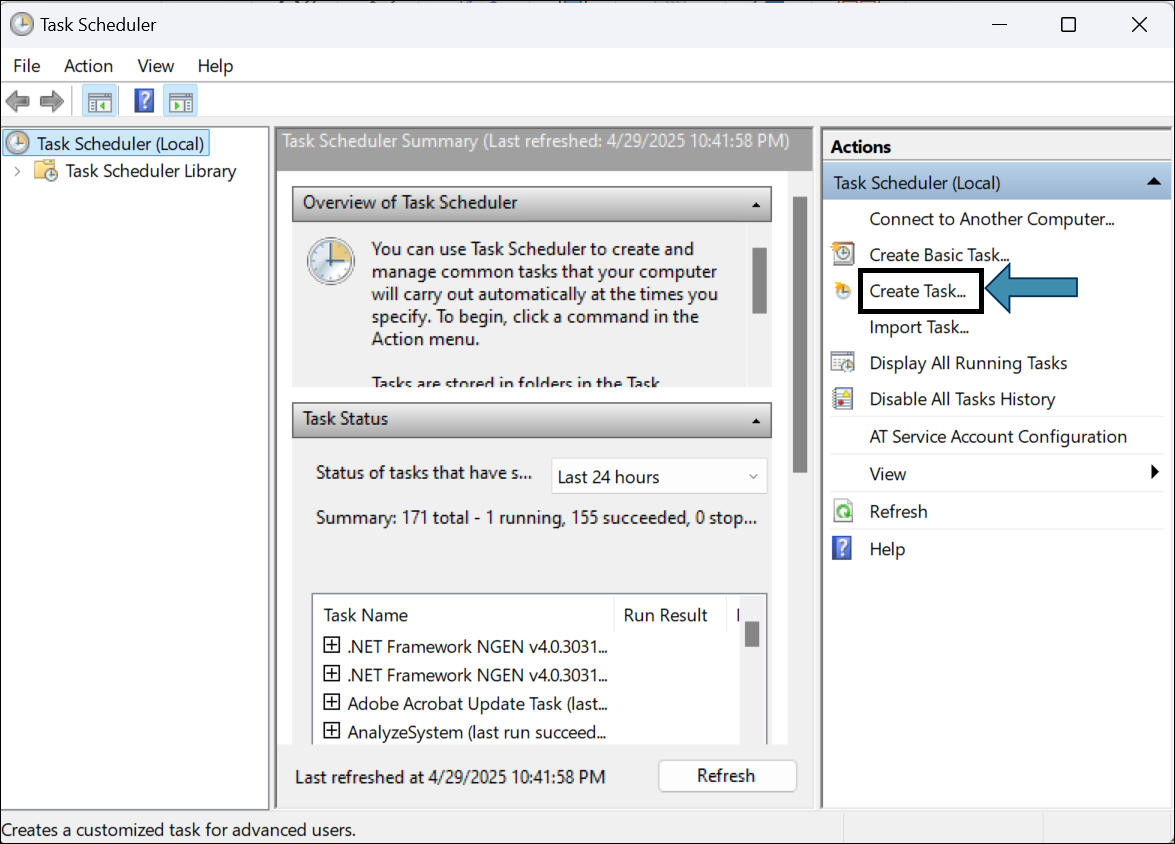
Task: Click the Forward arrow toolbar icon
Action: pos(51,101)
